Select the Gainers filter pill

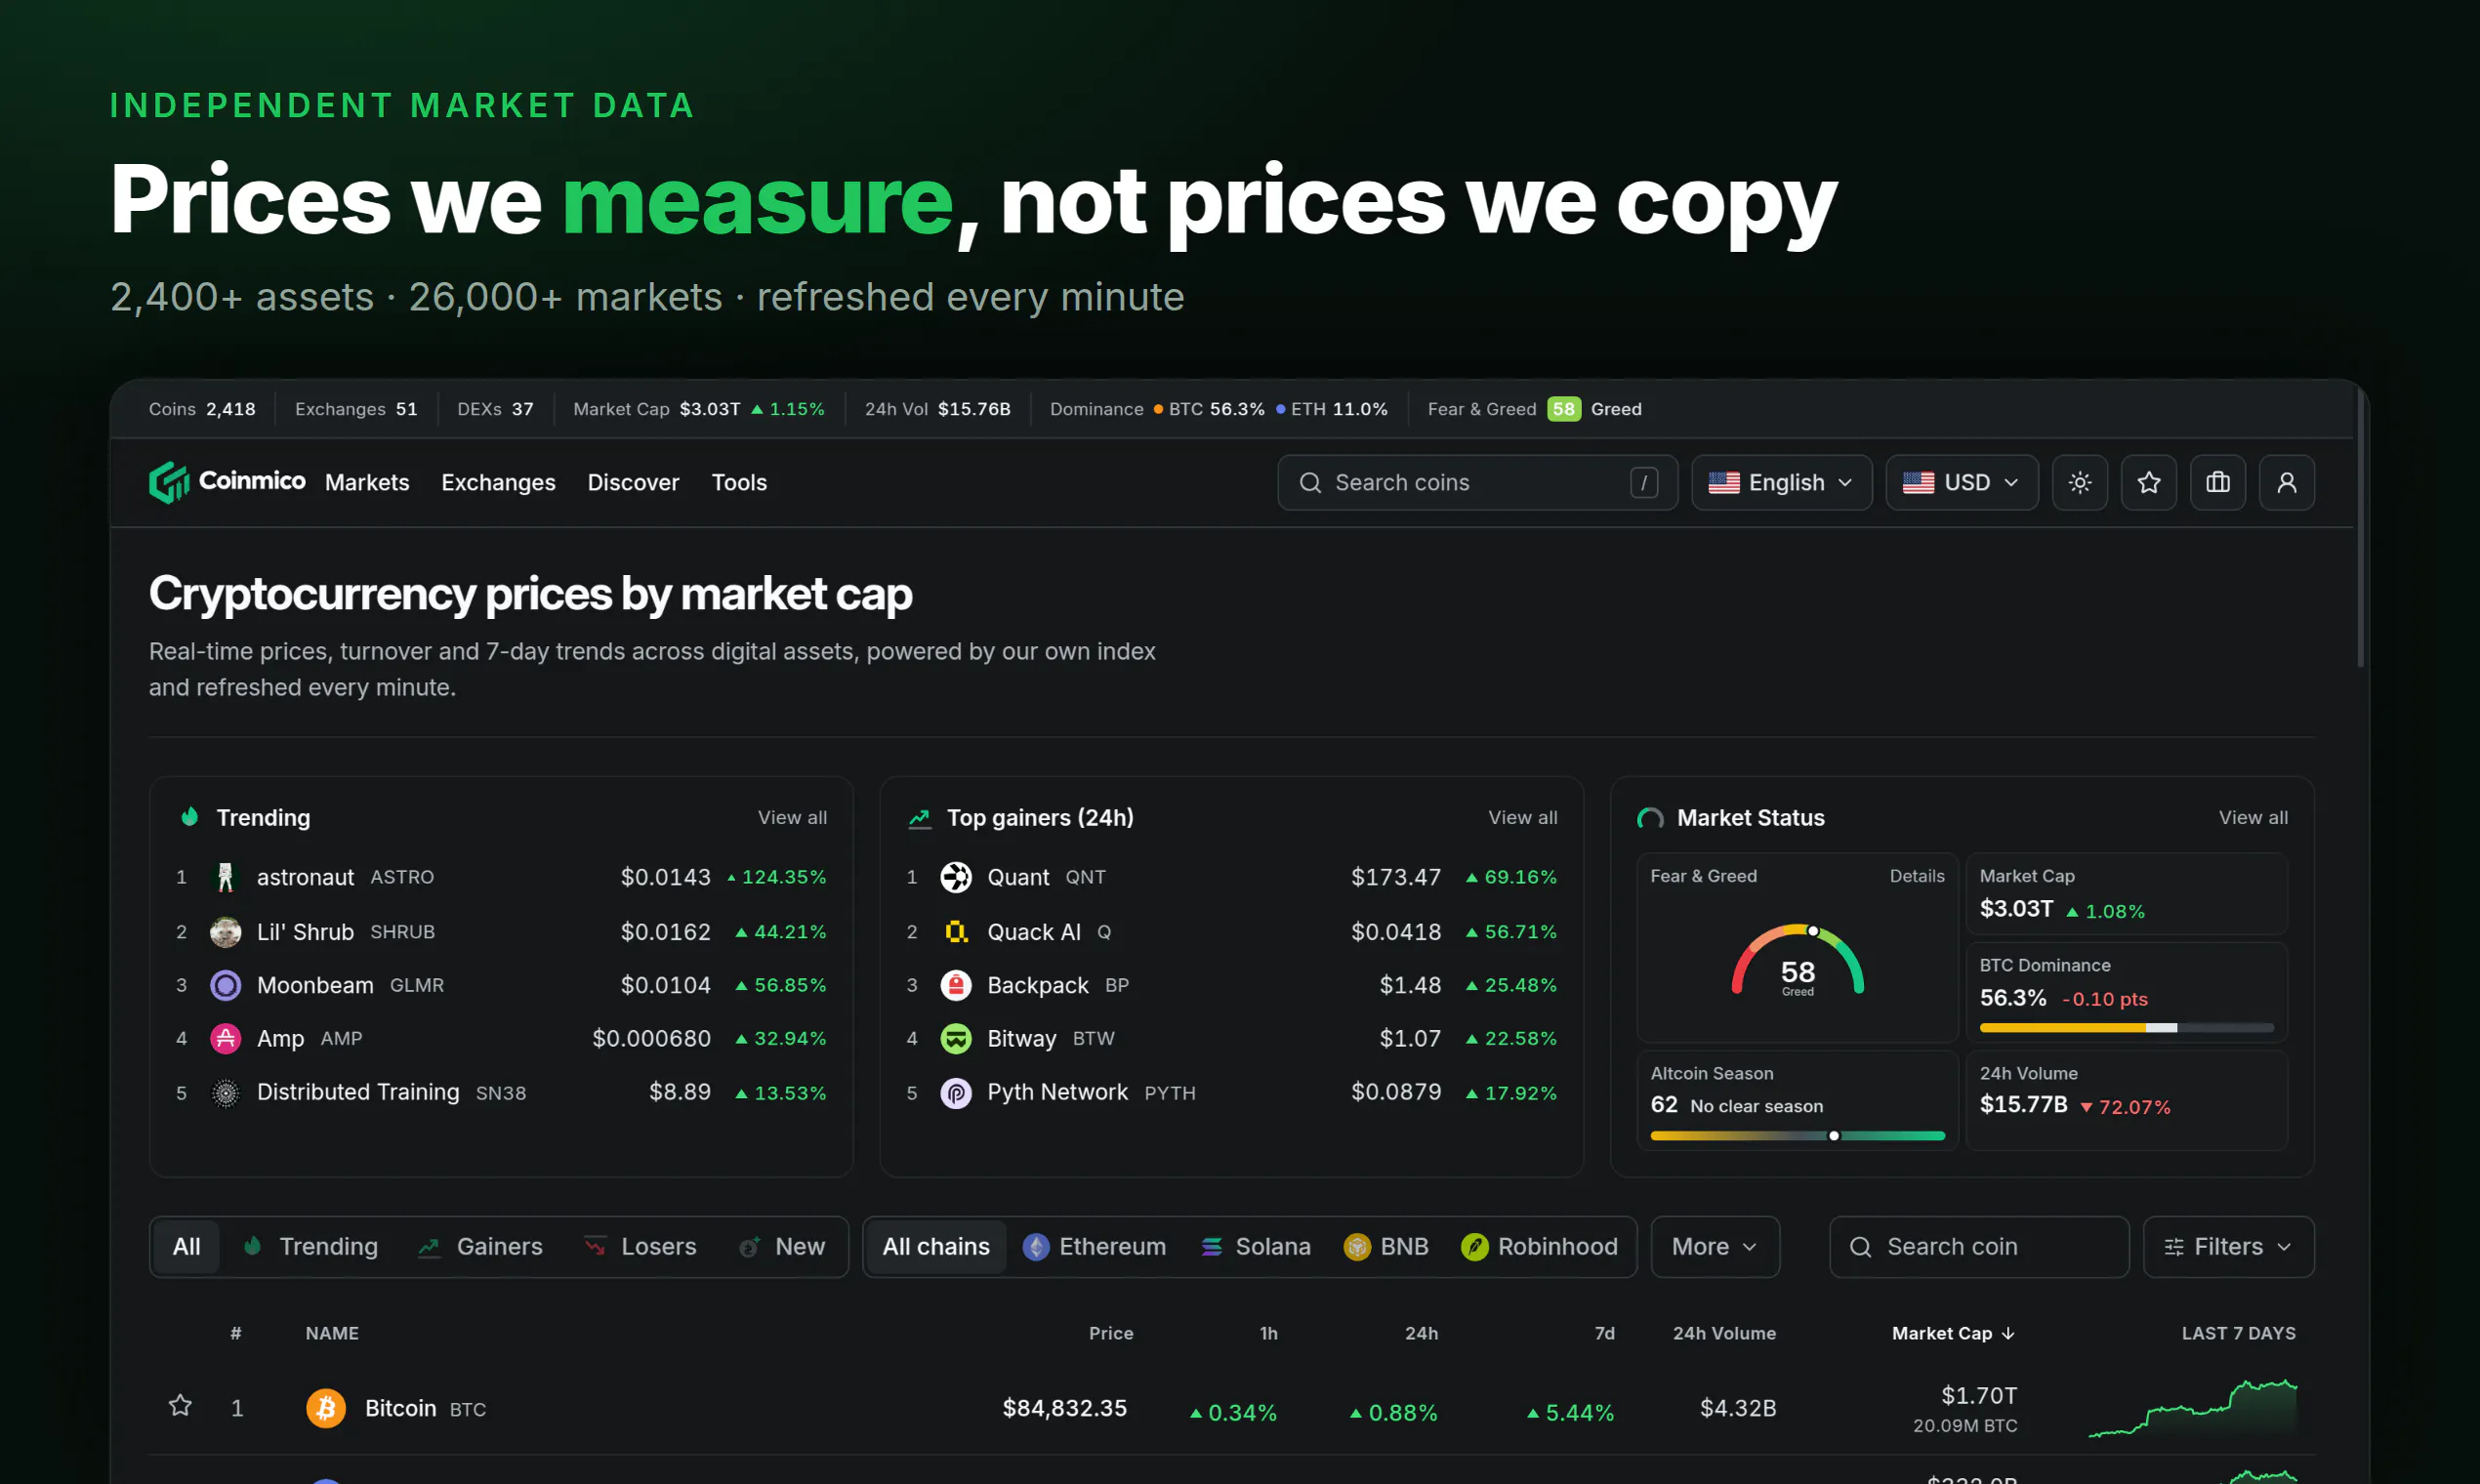(x=481, y=1247)
